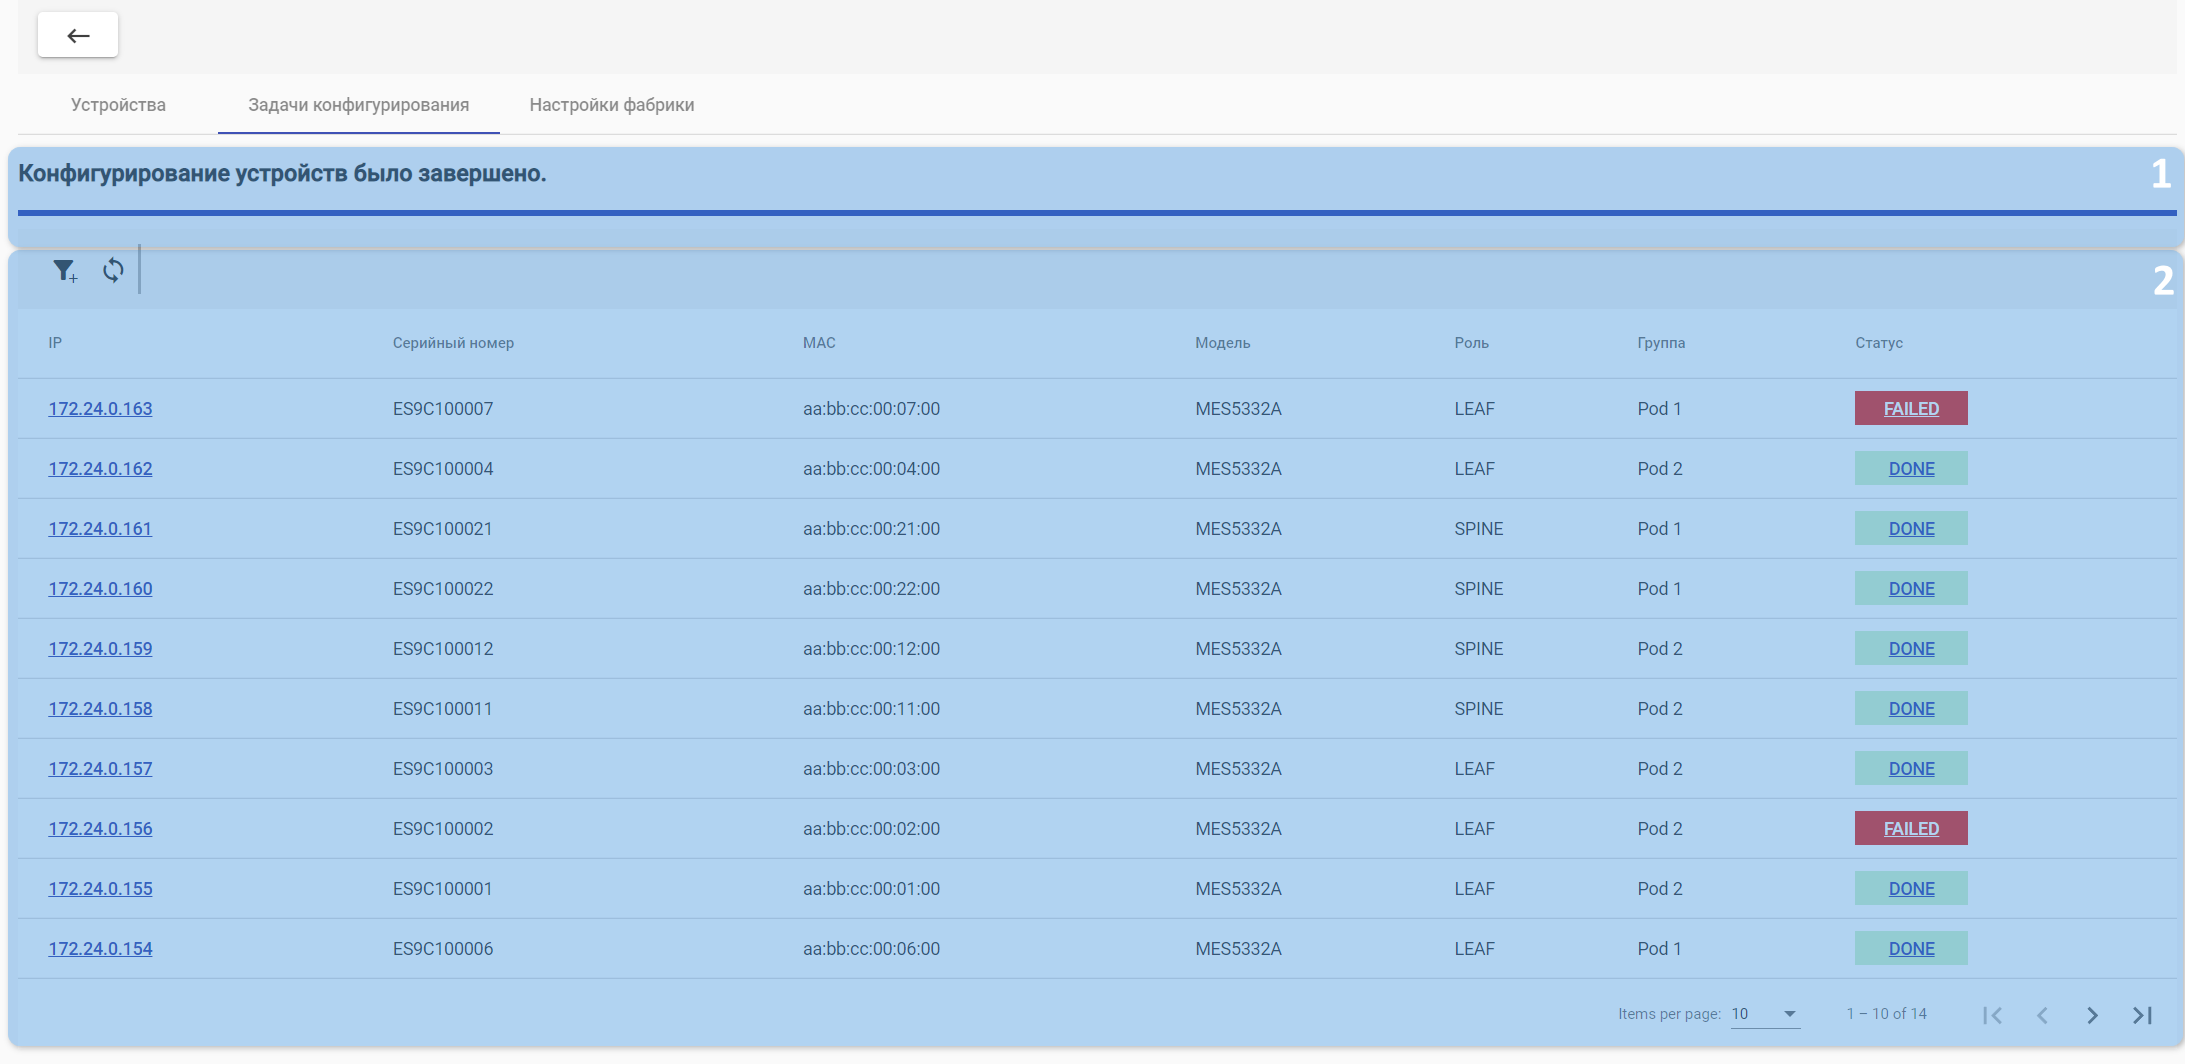Screen dimensions: 2185x1064
Task: View FAILED status for serial ES9C100007
Action: click(x=1911, y=408)
